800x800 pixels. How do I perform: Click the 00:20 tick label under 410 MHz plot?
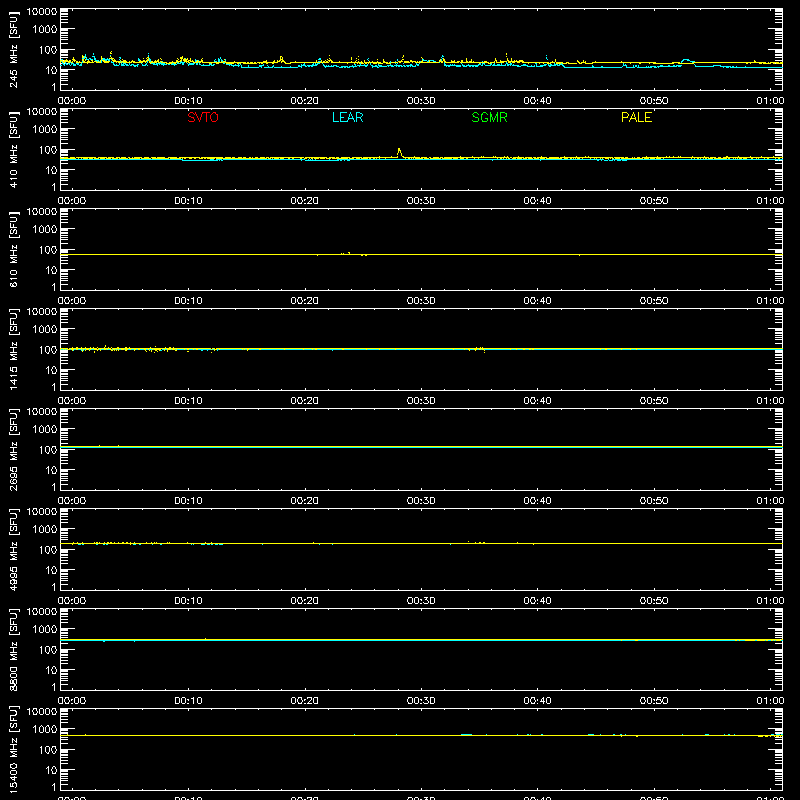[305, 201]
